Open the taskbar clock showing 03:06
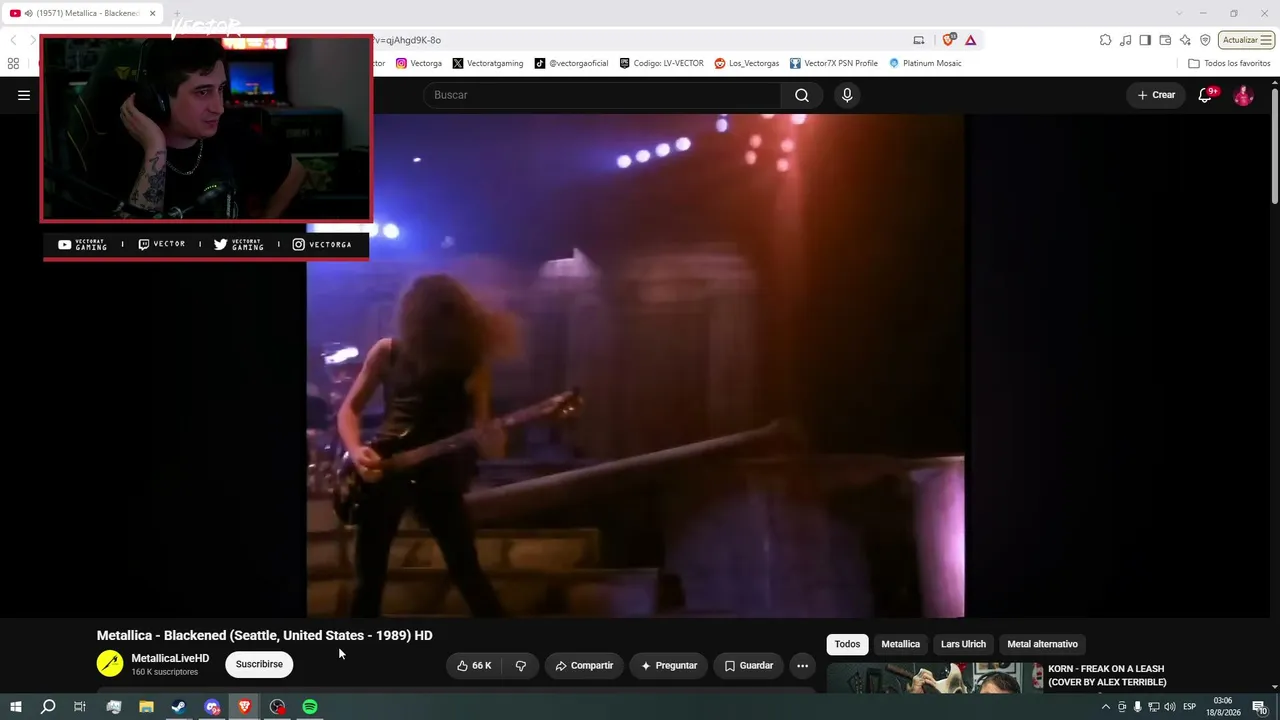Viewport: 1280px width, 720px height. [x=1222, y=707]
